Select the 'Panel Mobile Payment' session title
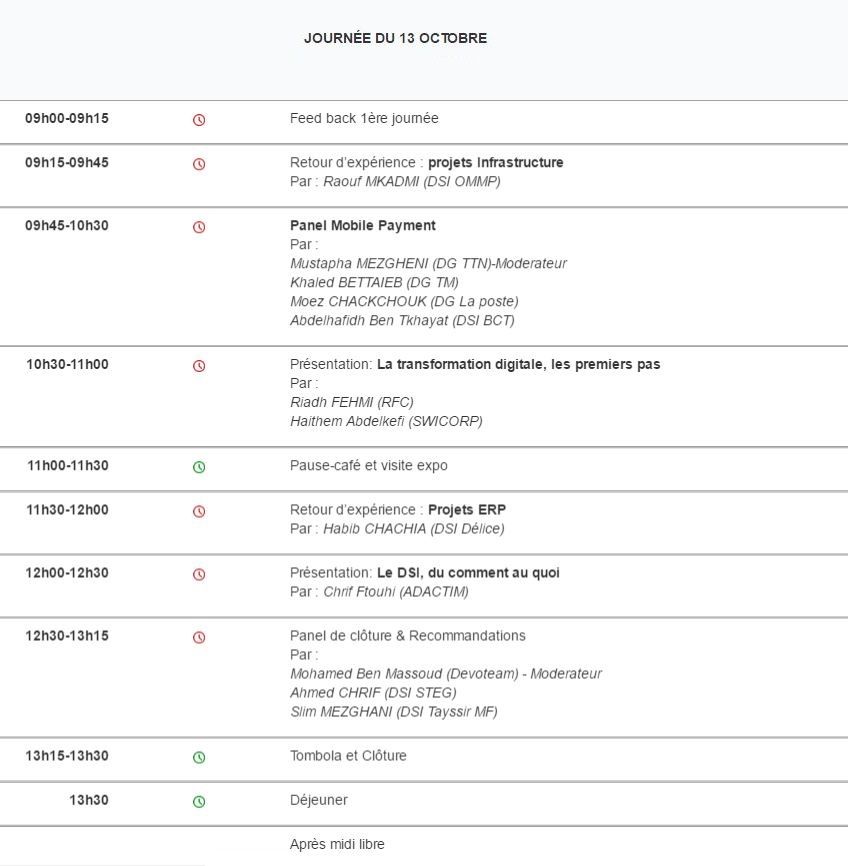 coord(362,225)
